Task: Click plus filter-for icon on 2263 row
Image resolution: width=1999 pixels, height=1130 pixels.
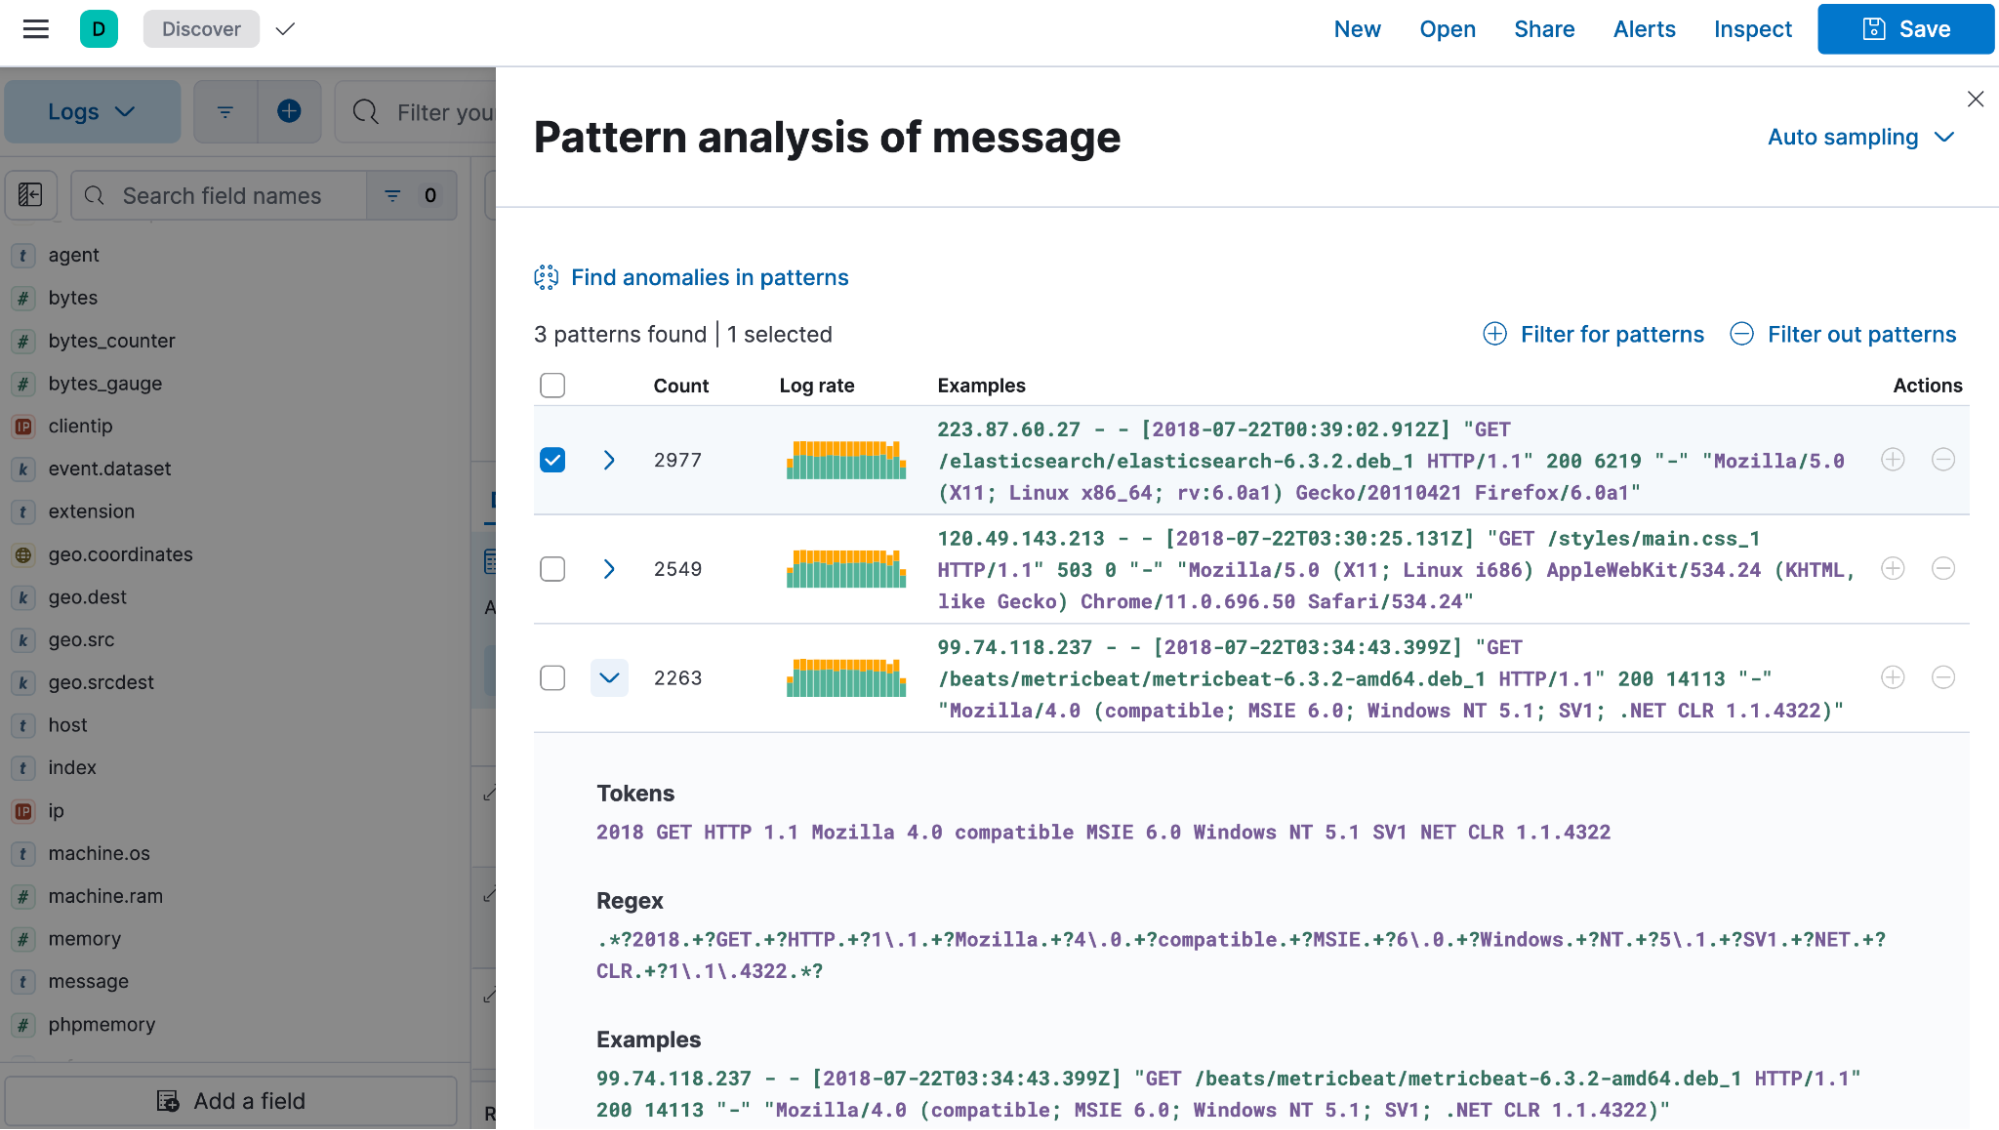Action: tap(1893, 677)
